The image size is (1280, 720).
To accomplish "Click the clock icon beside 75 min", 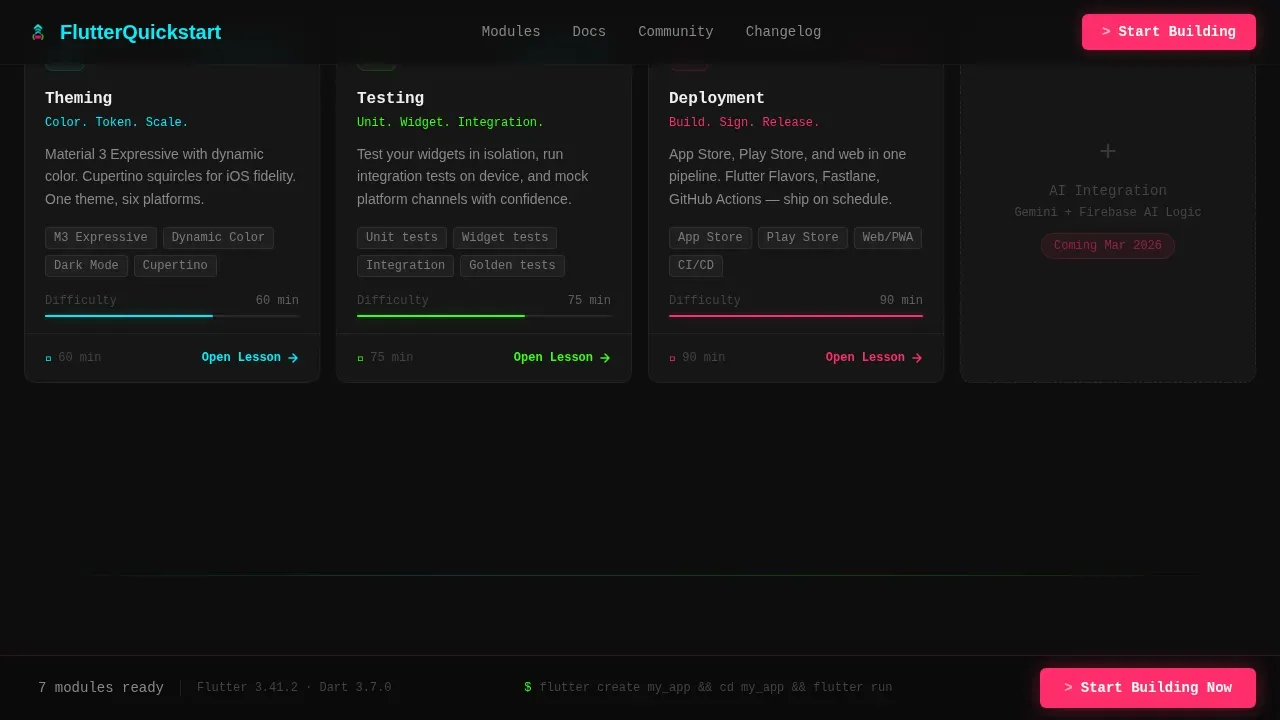I will [x=360, y=358].
